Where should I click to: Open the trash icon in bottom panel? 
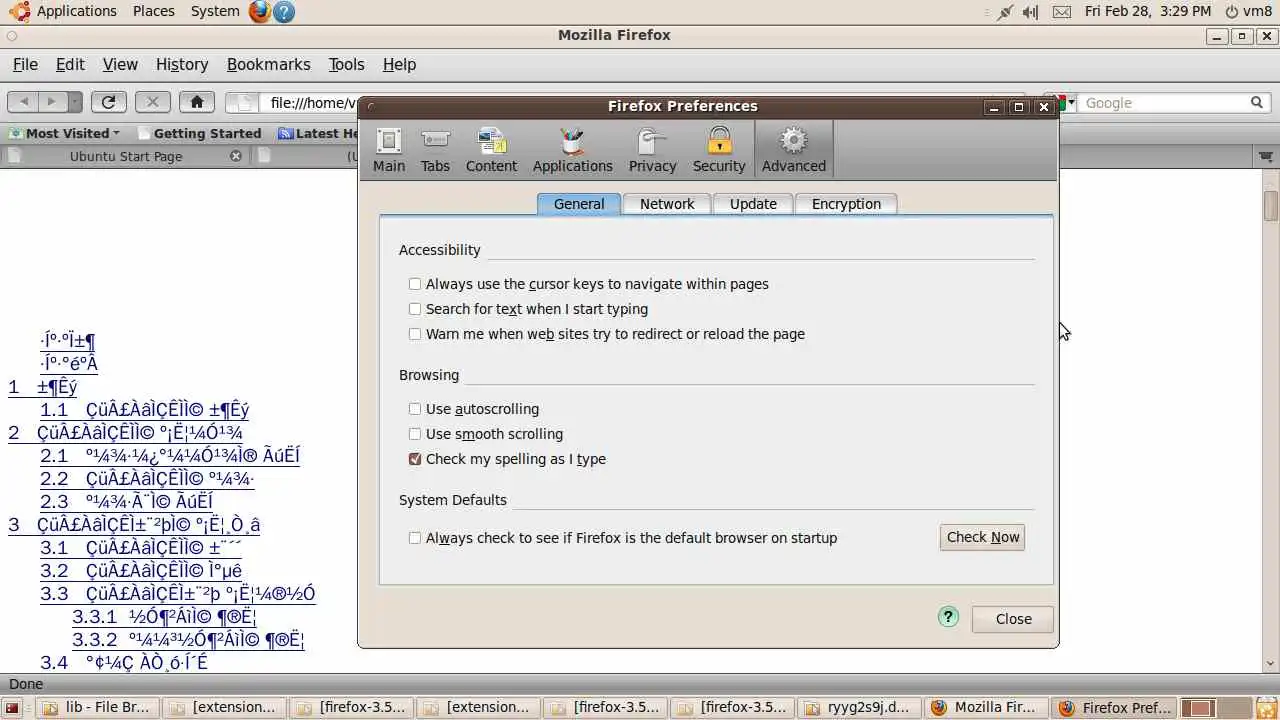click(x=1266, y=707)
